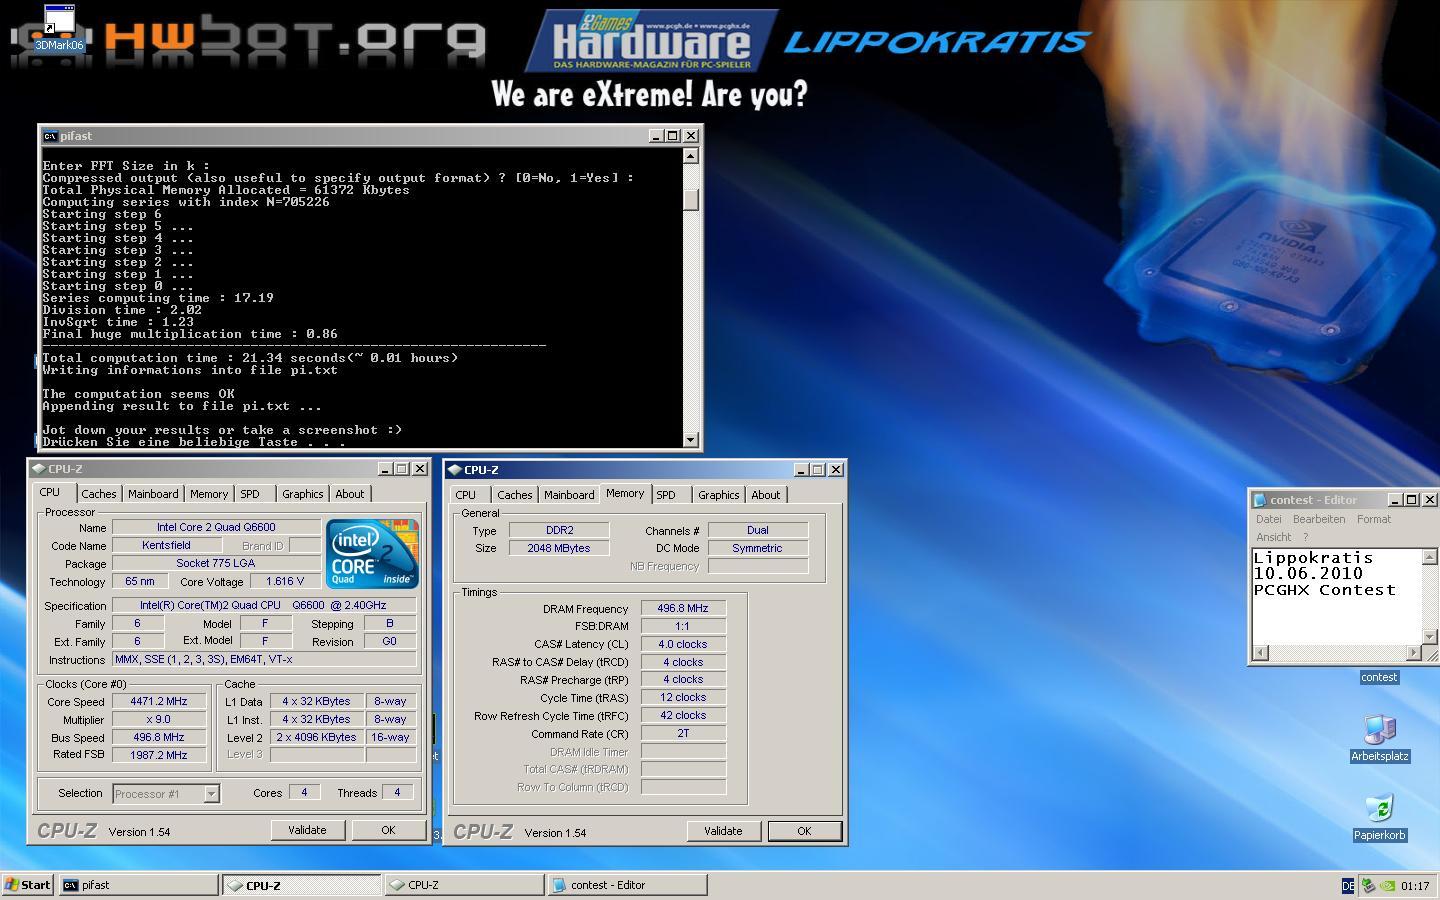Click the memory Size value 2048 MBytes
Viewport: 1440px width, 900px height.
point(559,548)
